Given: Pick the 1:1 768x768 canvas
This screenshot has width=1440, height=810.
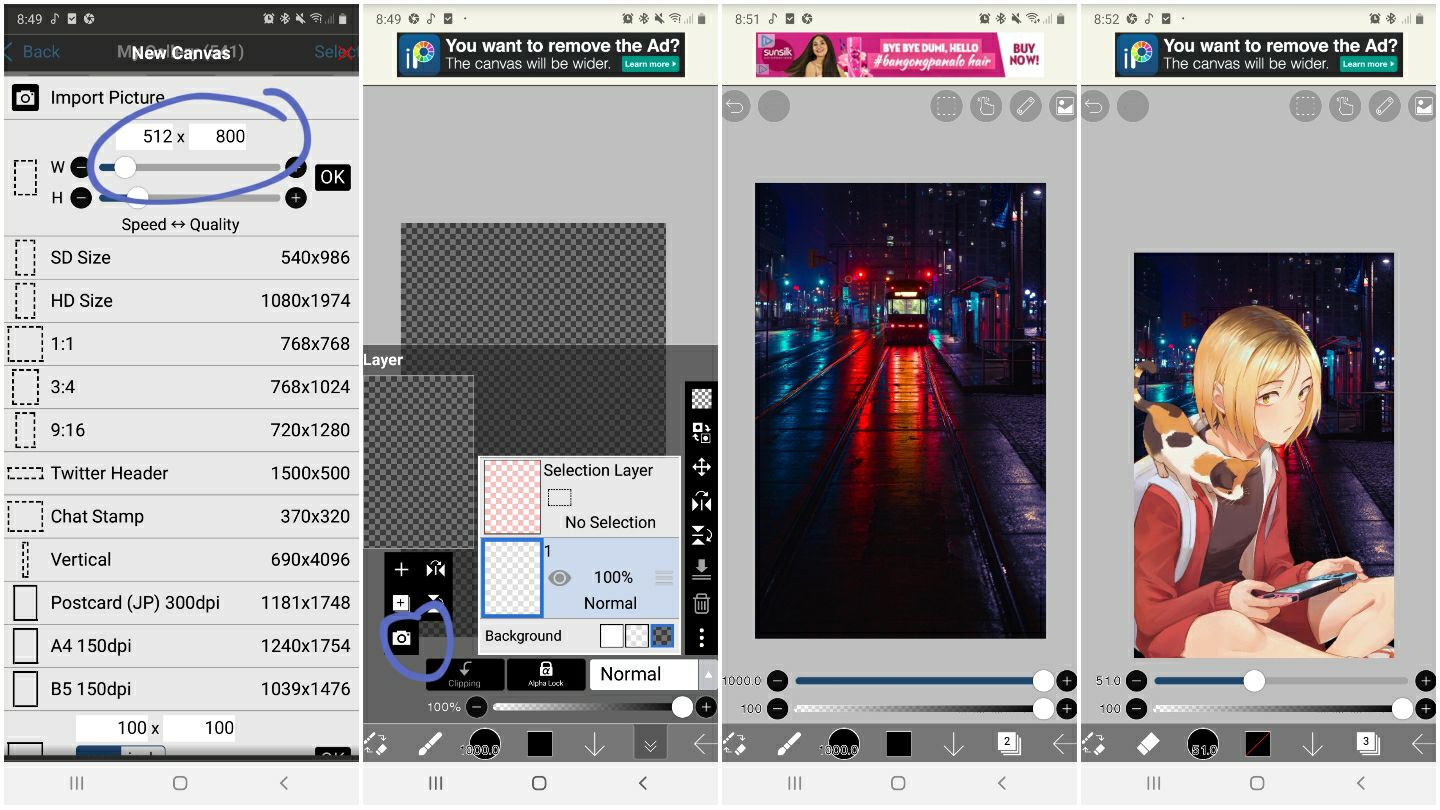Looking at the screenshot, I should tap(181, 344).
